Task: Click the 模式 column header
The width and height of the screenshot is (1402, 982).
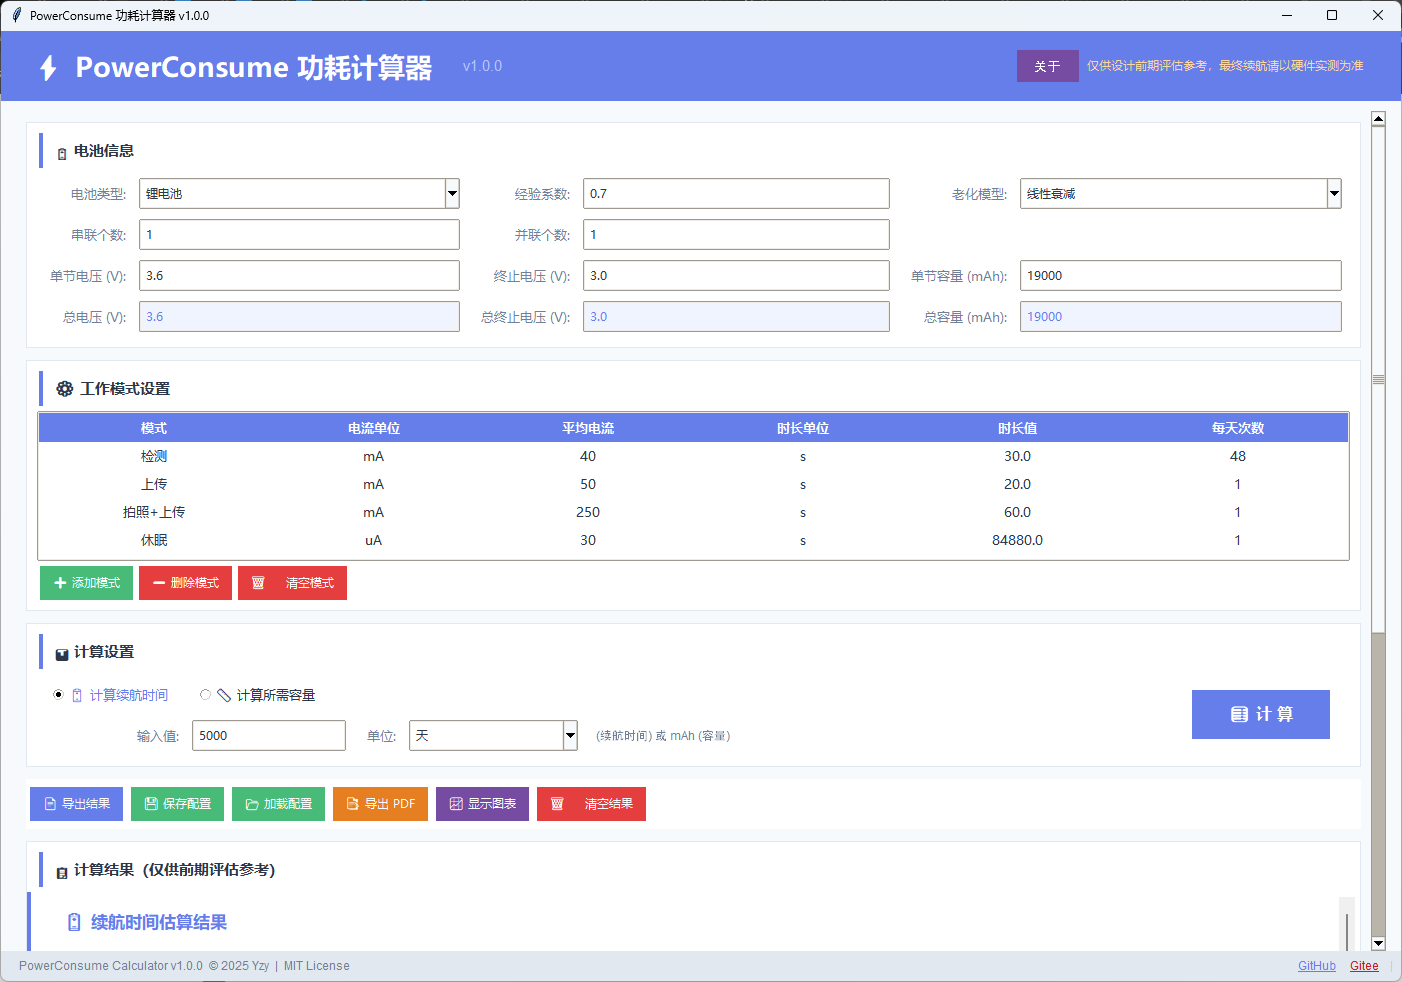Action: pyautogui.click(x=154, y=428)
